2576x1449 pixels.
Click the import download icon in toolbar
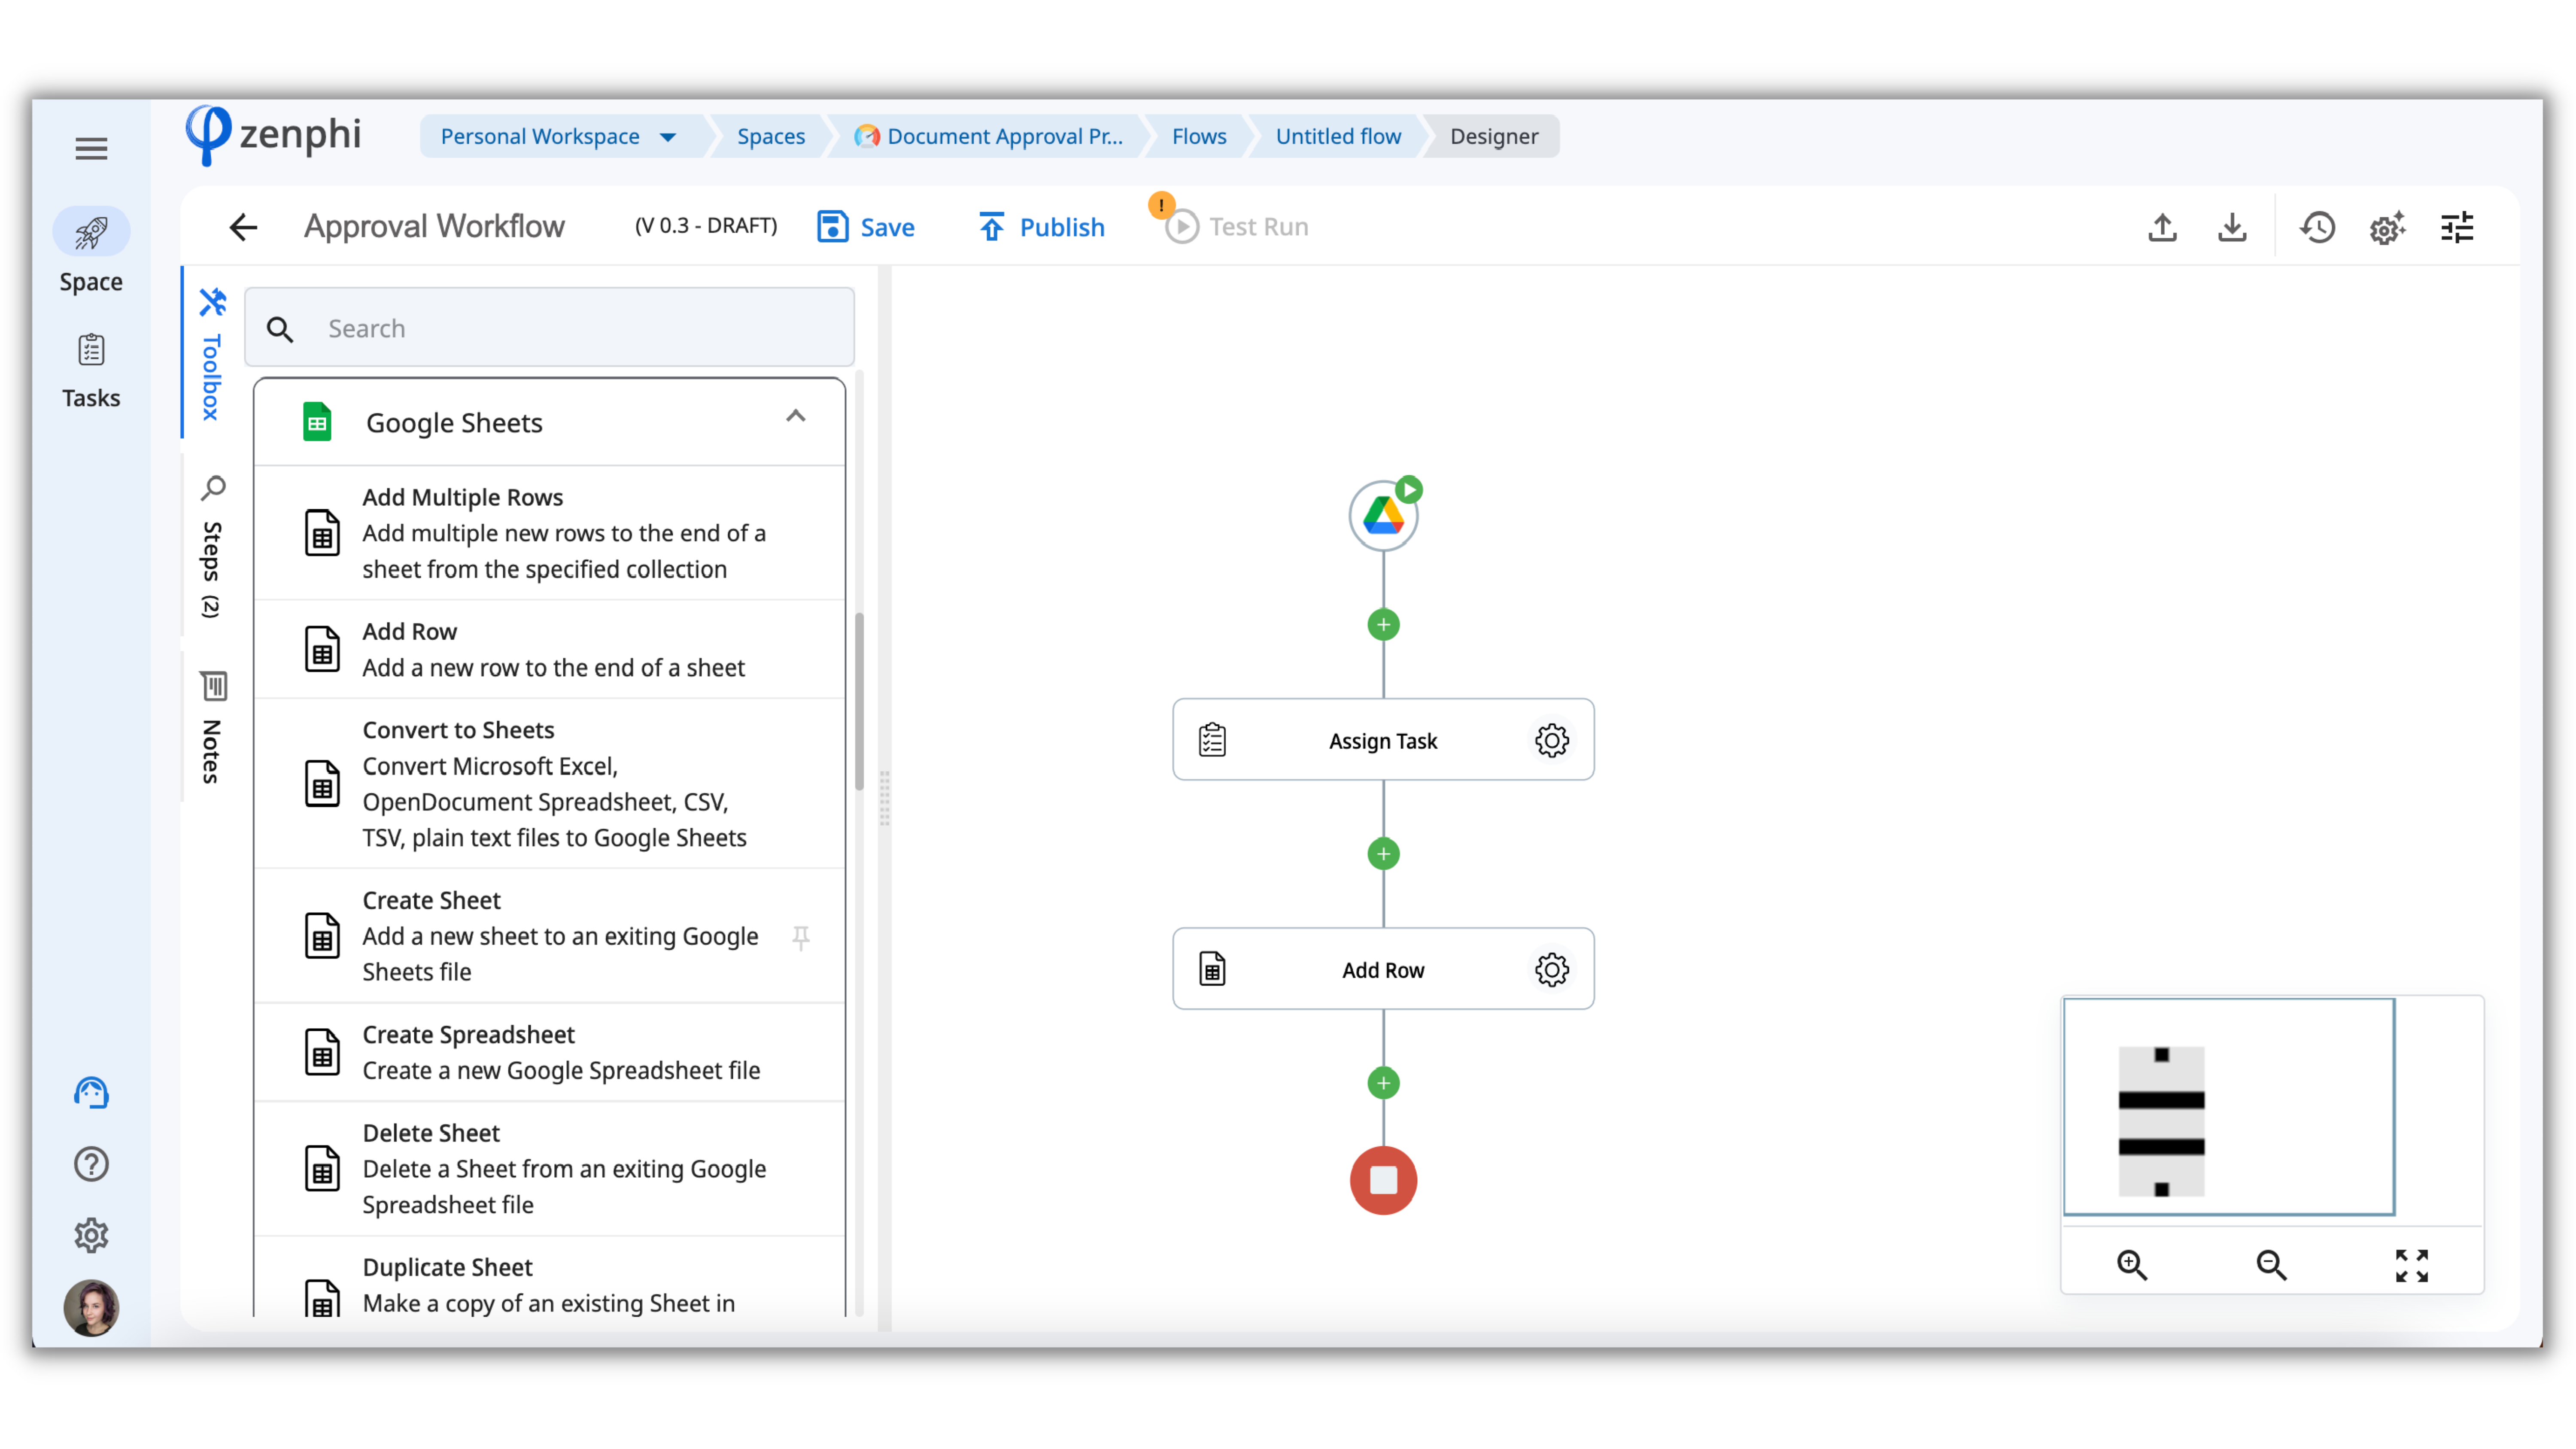2232,228
